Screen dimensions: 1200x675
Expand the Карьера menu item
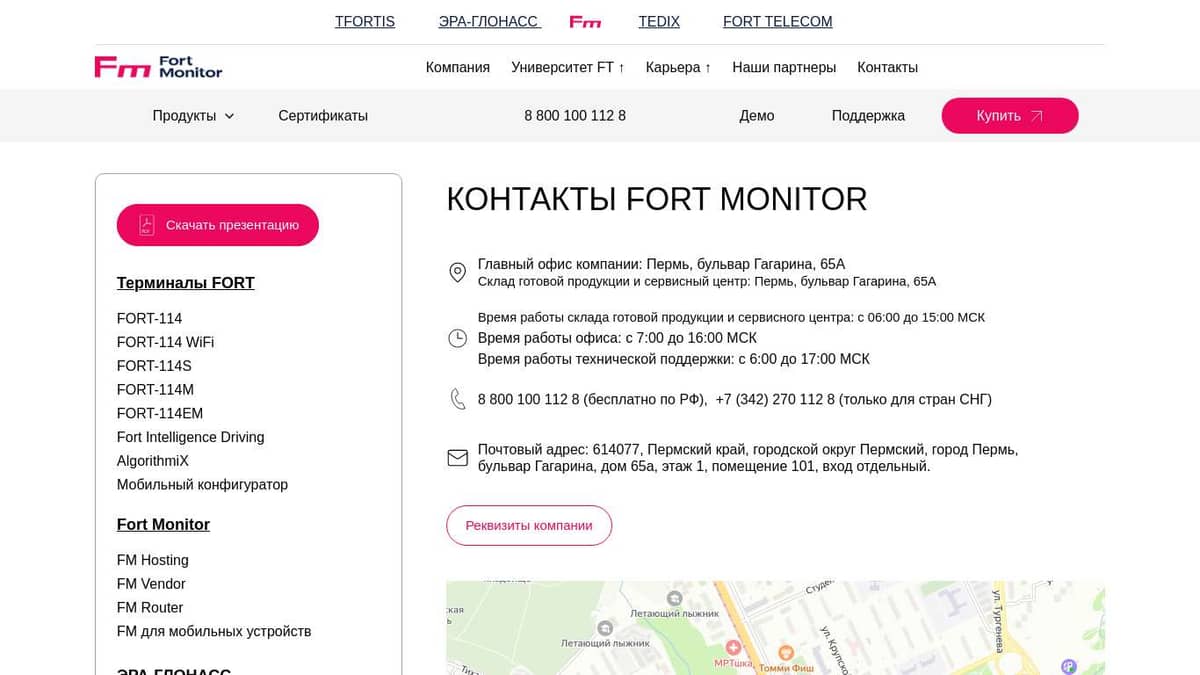click(x=678, y=67)
